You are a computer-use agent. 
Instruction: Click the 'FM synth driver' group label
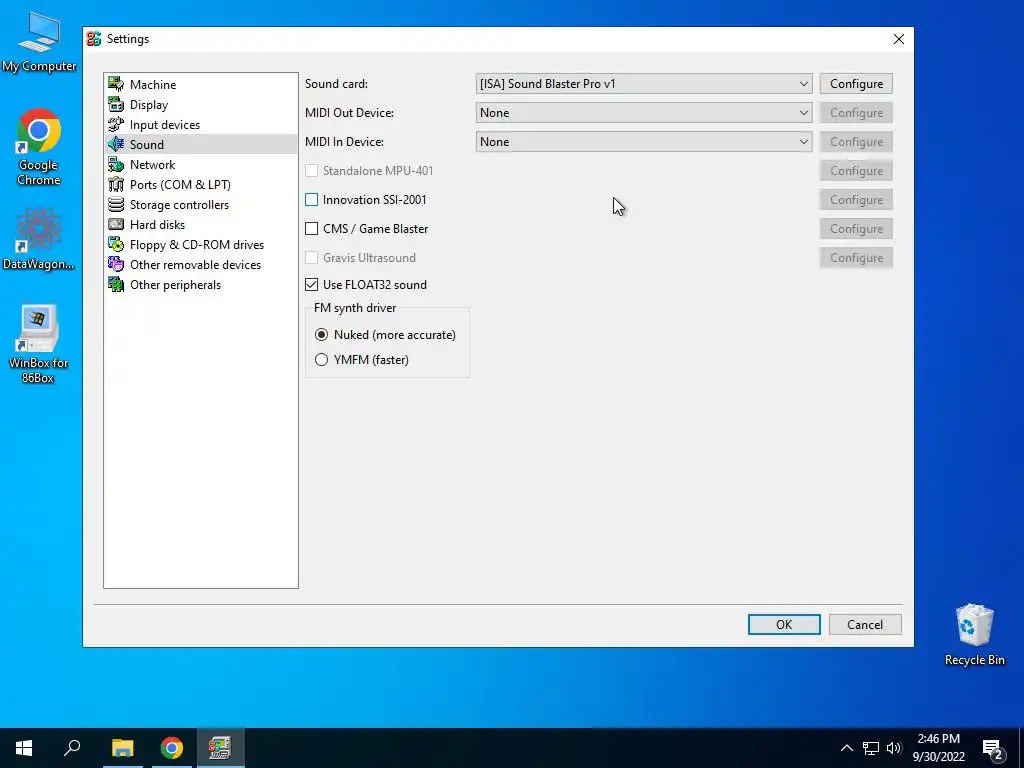point(355,308)
